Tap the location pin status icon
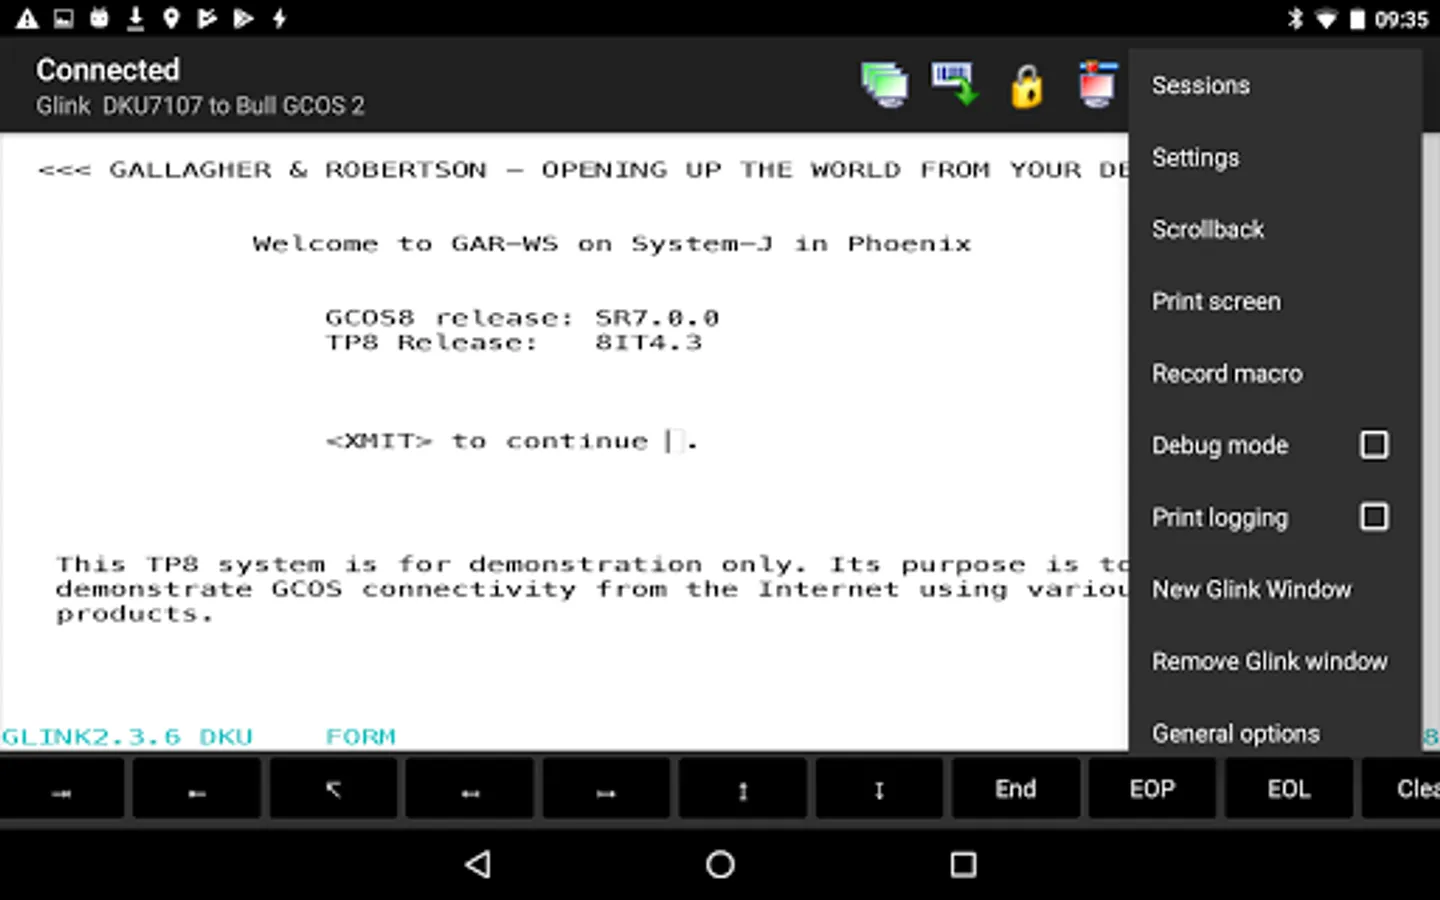Screen dimensions: 1440x900 click(x=171, y=19)
